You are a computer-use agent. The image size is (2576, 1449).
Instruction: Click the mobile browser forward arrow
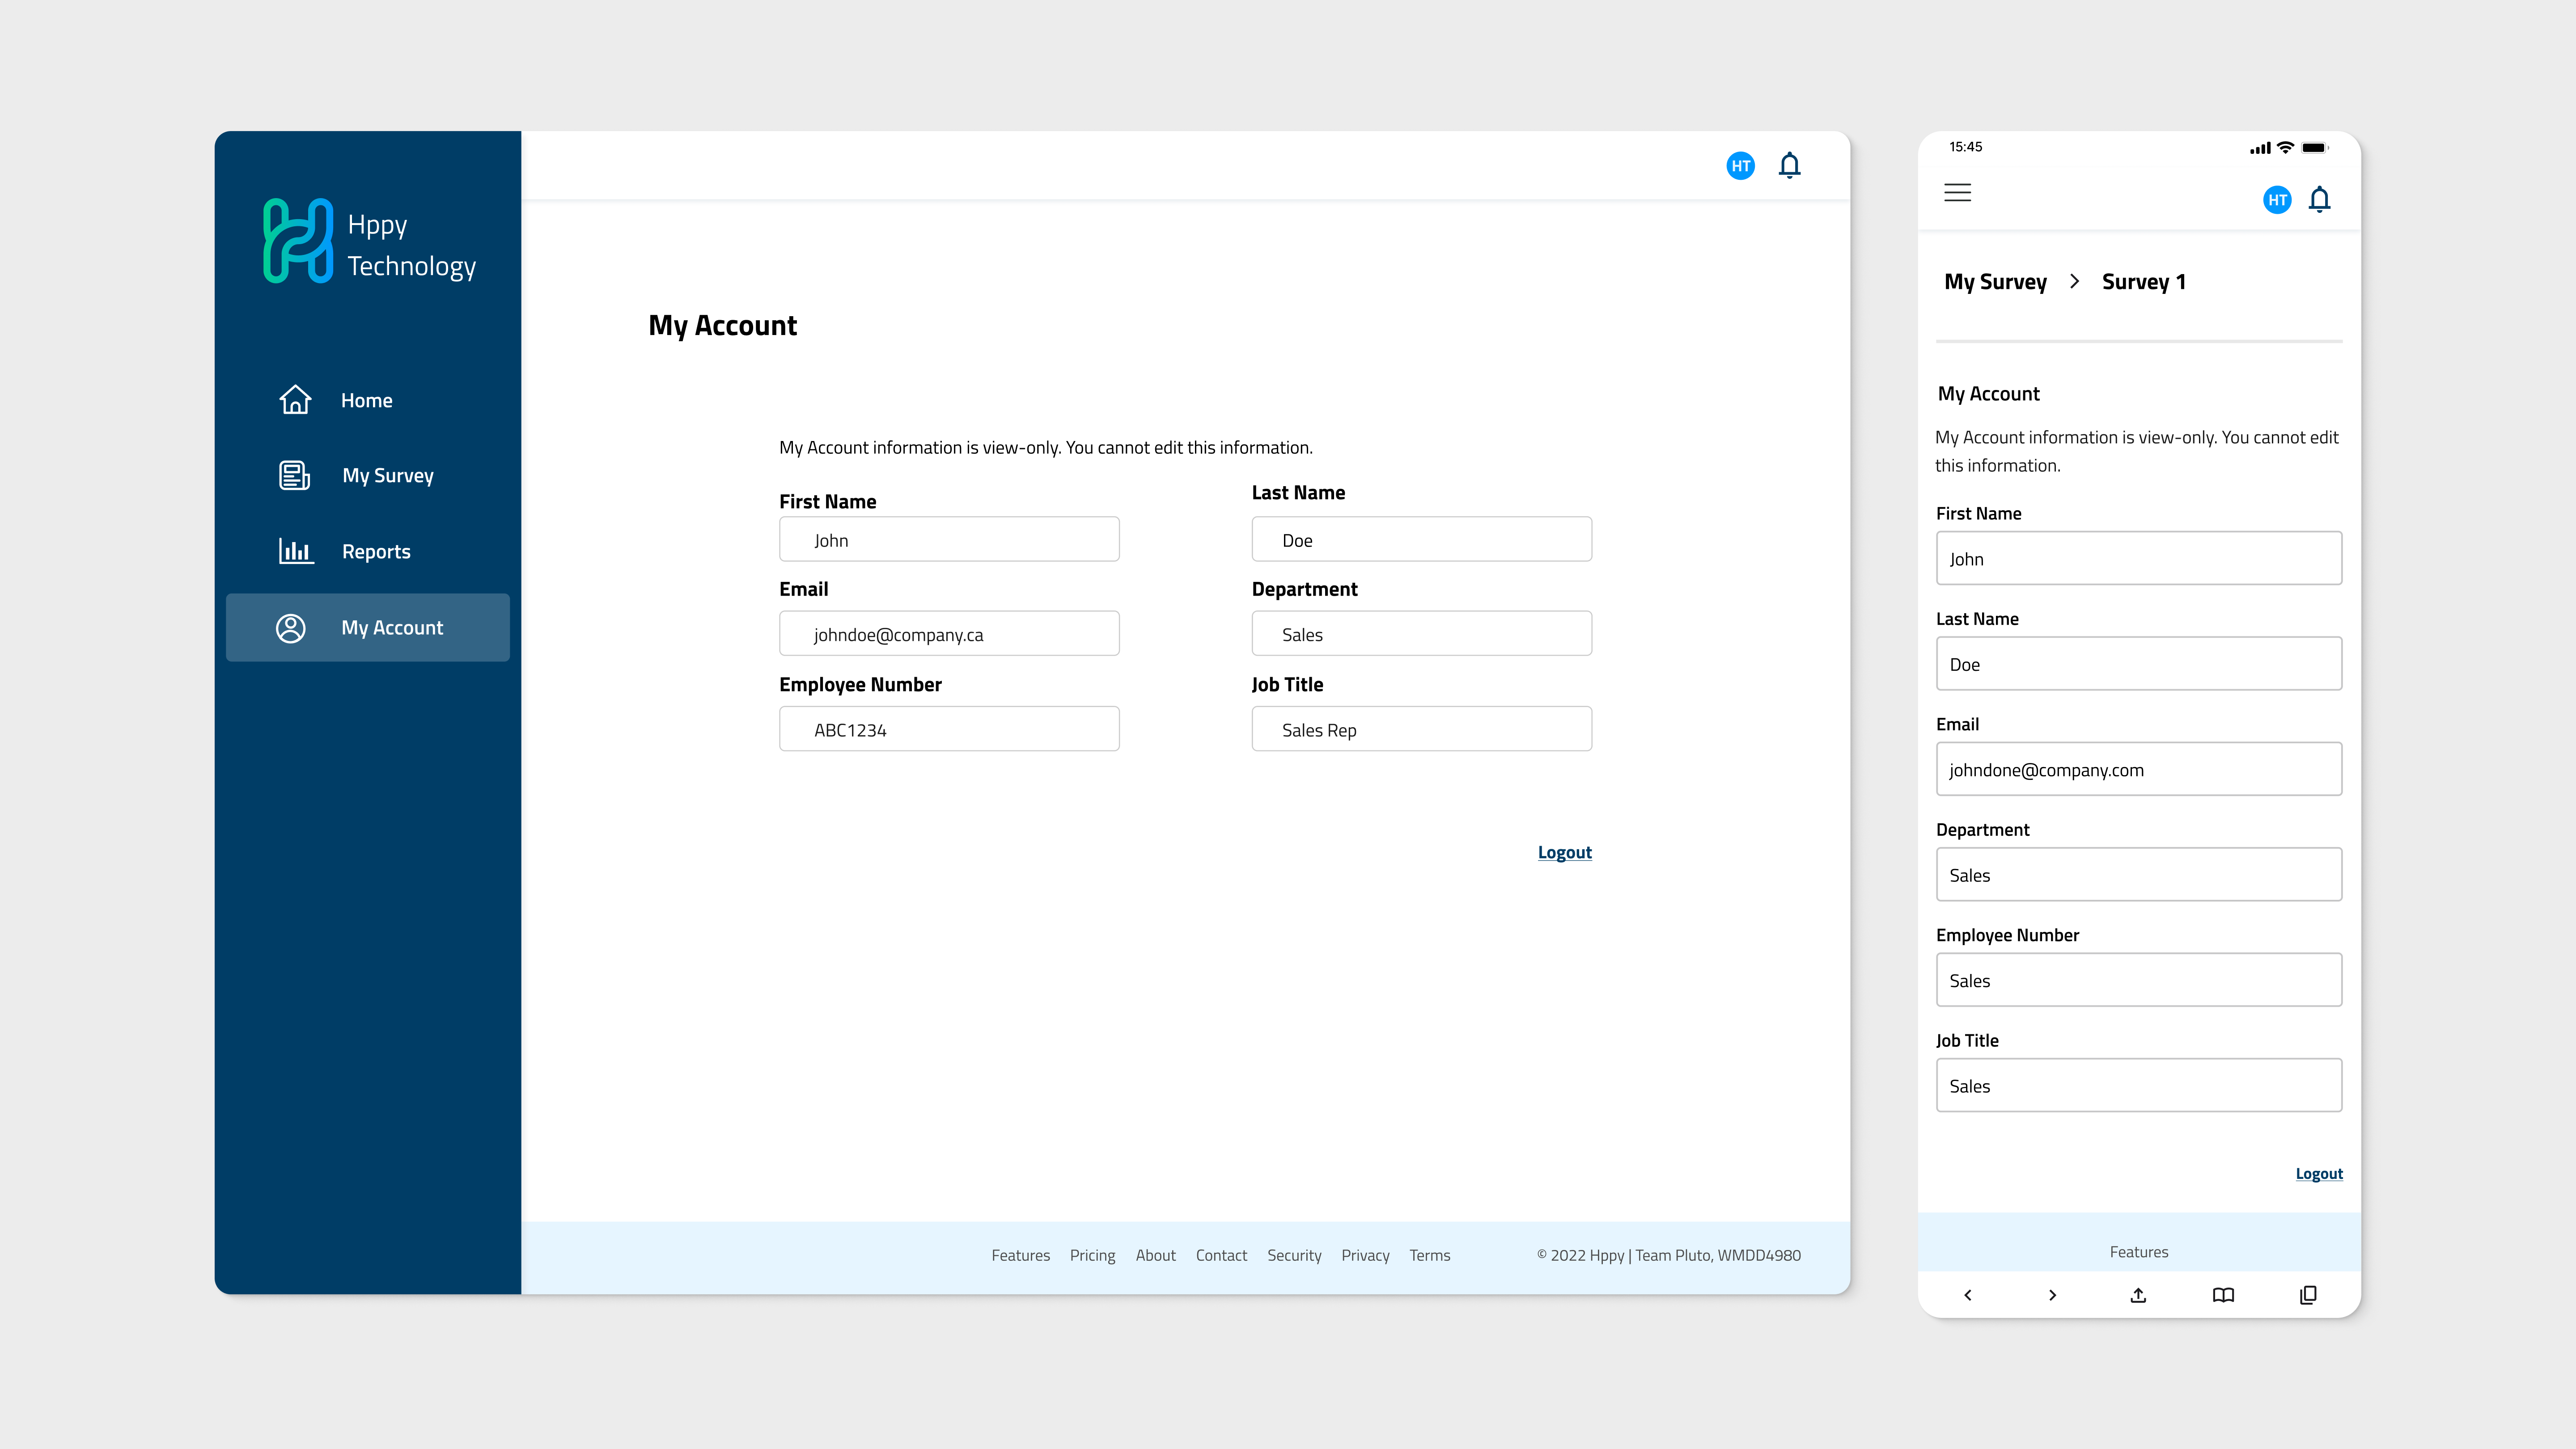click(x=2053, y=1295)
